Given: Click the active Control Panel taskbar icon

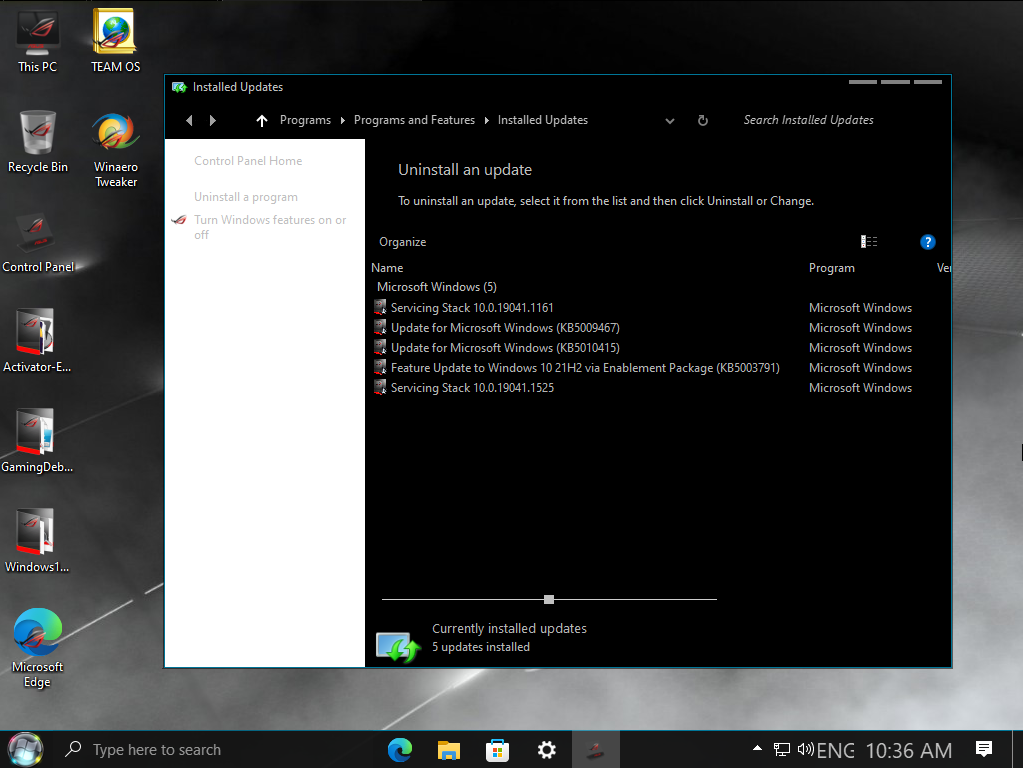Looking at the screenshot, I should 595,750.
